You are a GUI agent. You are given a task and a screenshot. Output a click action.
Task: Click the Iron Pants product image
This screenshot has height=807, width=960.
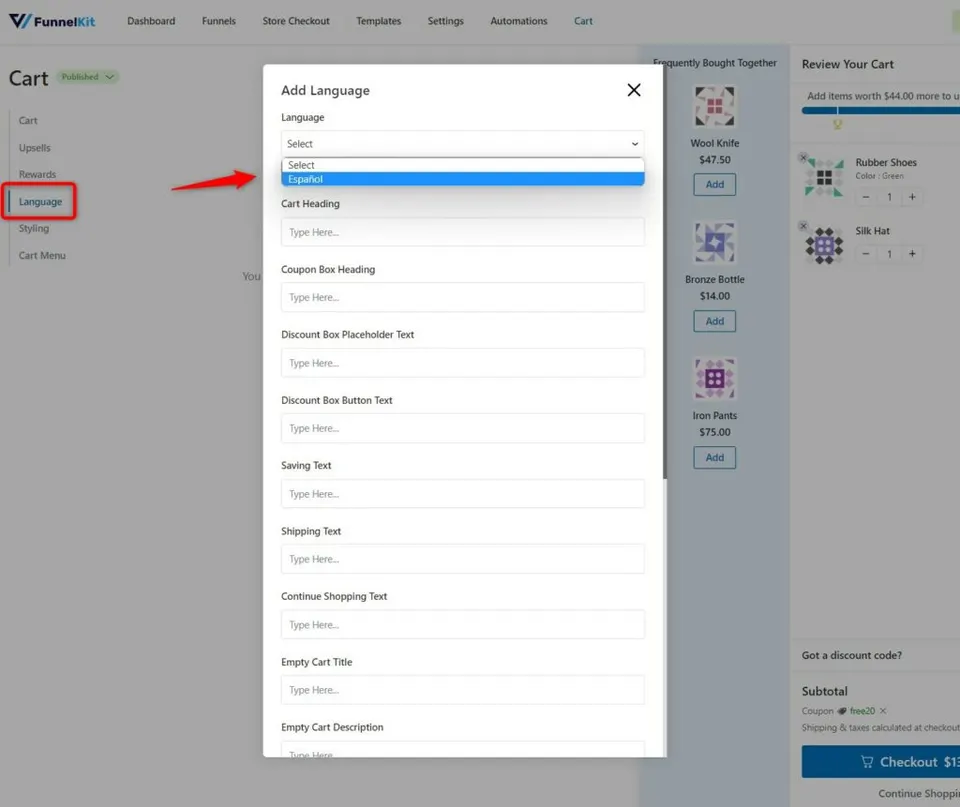pos(714,378)
